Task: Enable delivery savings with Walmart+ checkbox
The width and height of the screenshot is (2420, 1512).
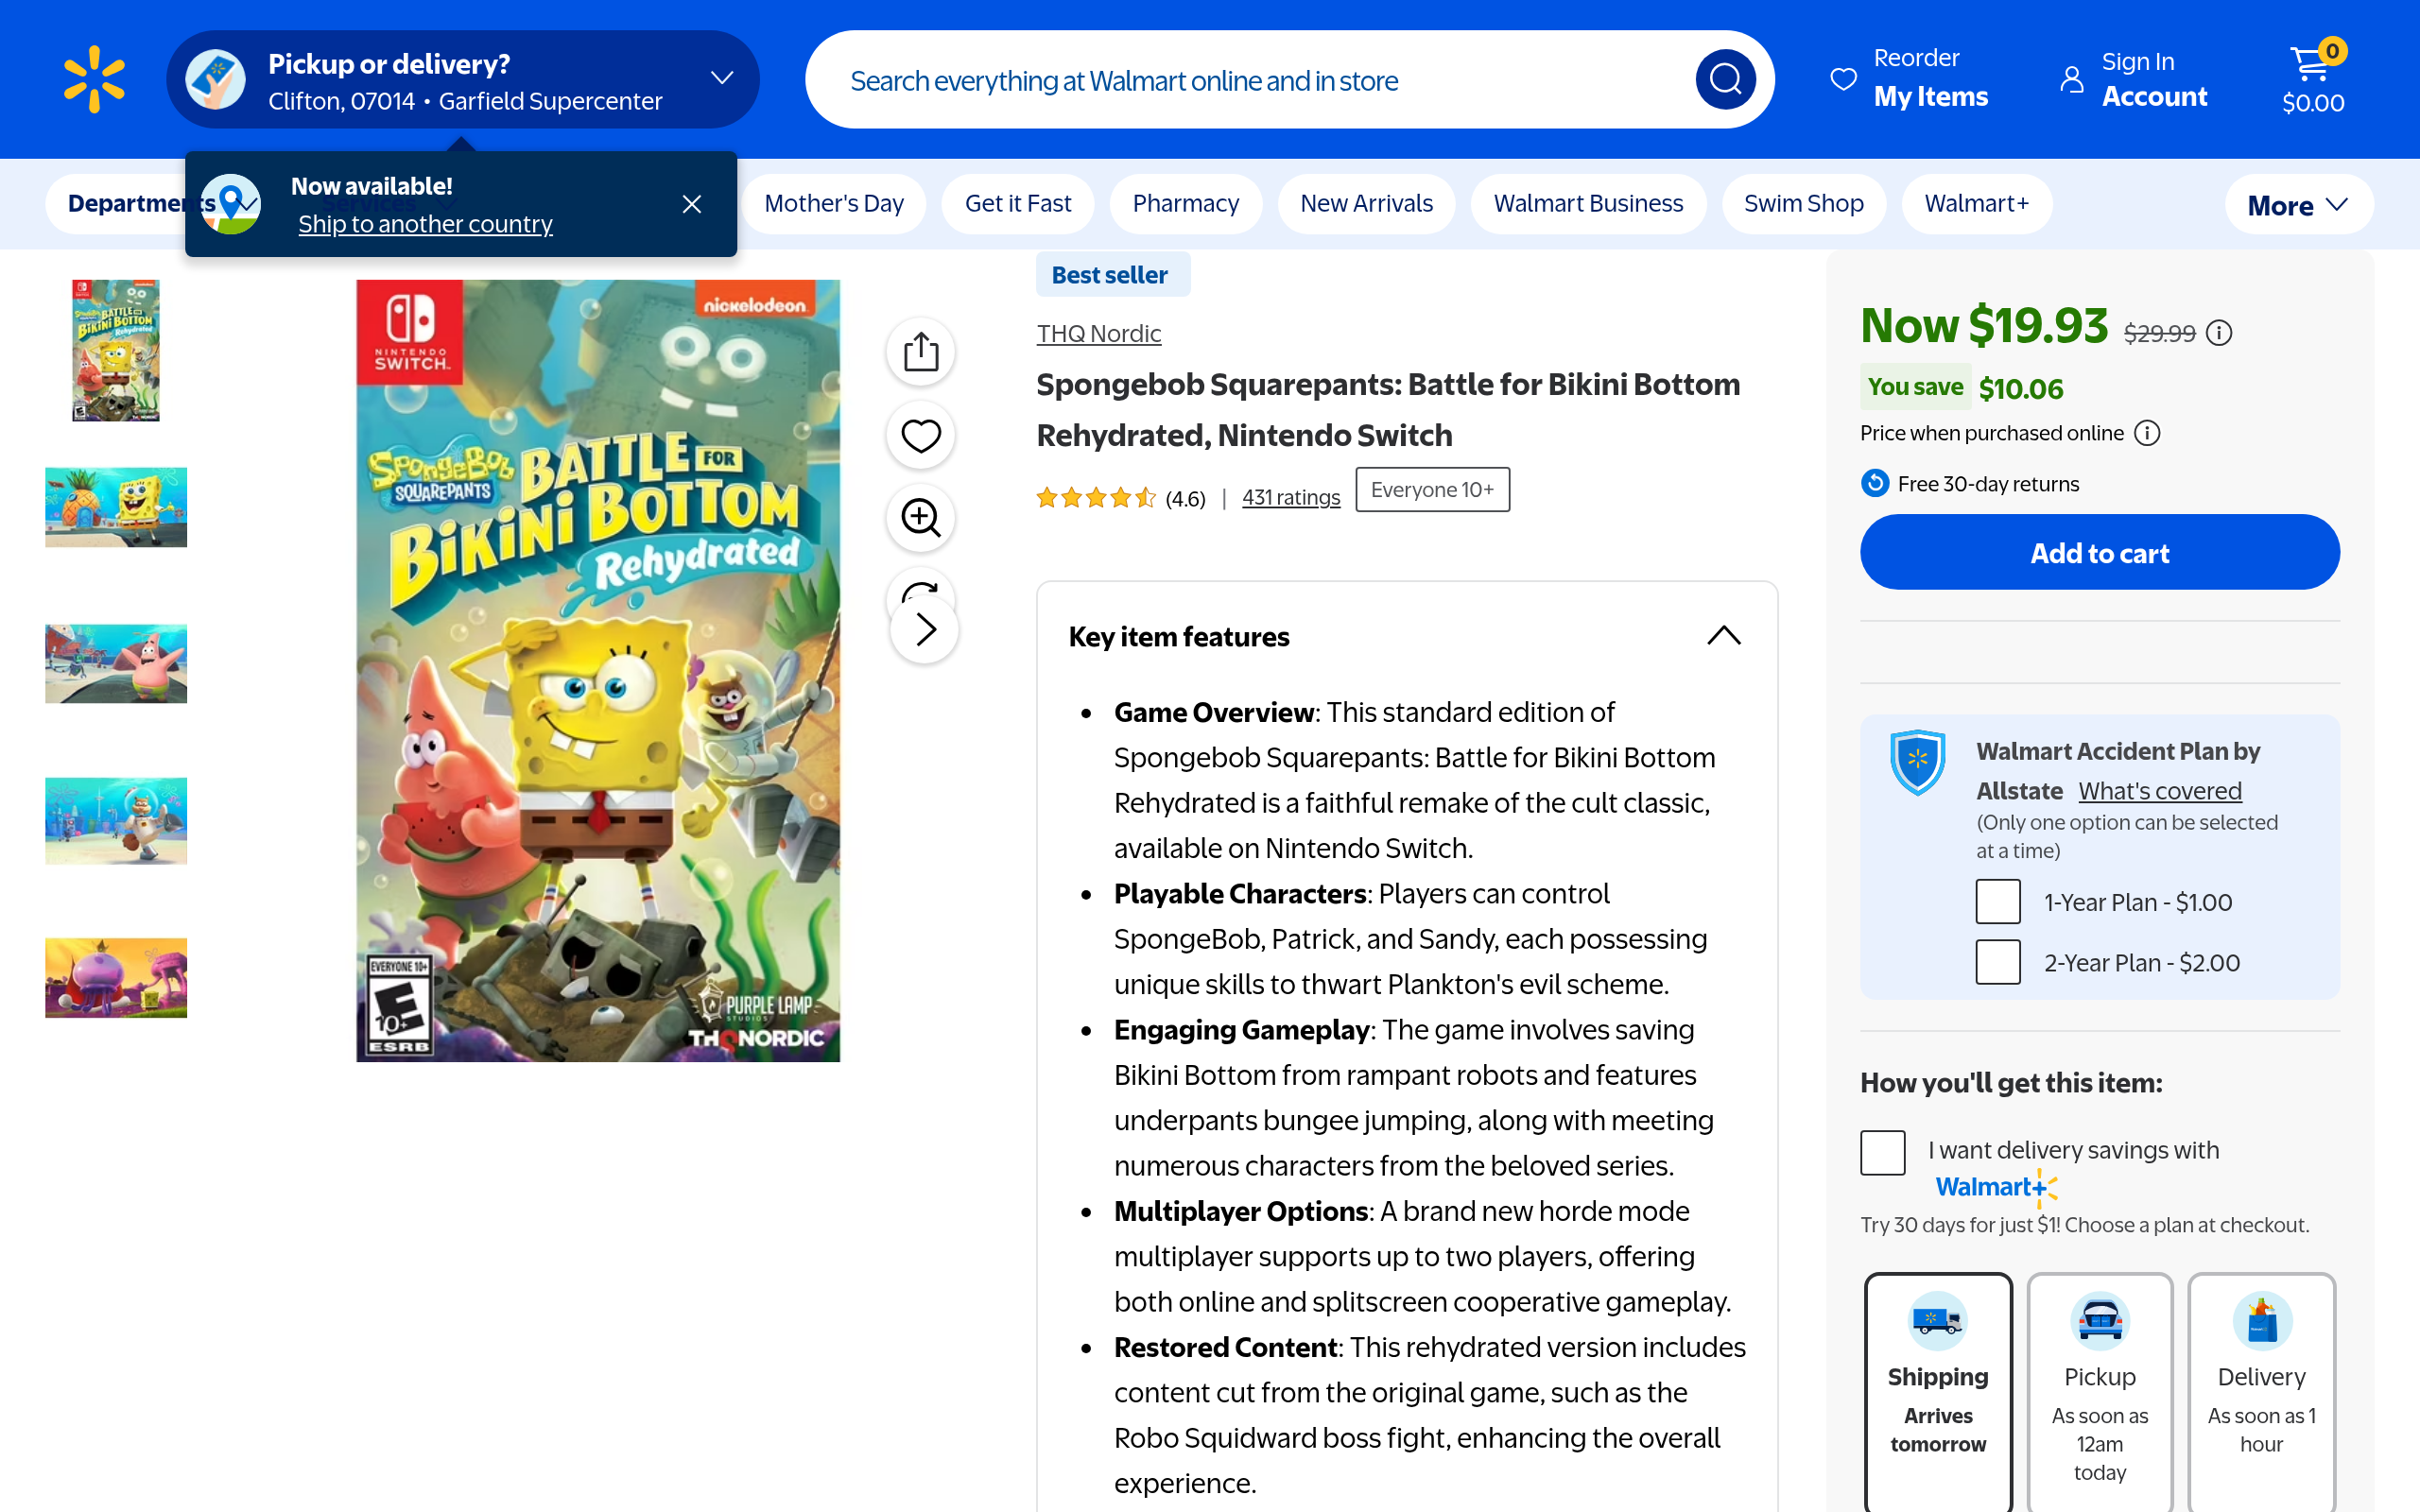Action: click(1883, 1152)
